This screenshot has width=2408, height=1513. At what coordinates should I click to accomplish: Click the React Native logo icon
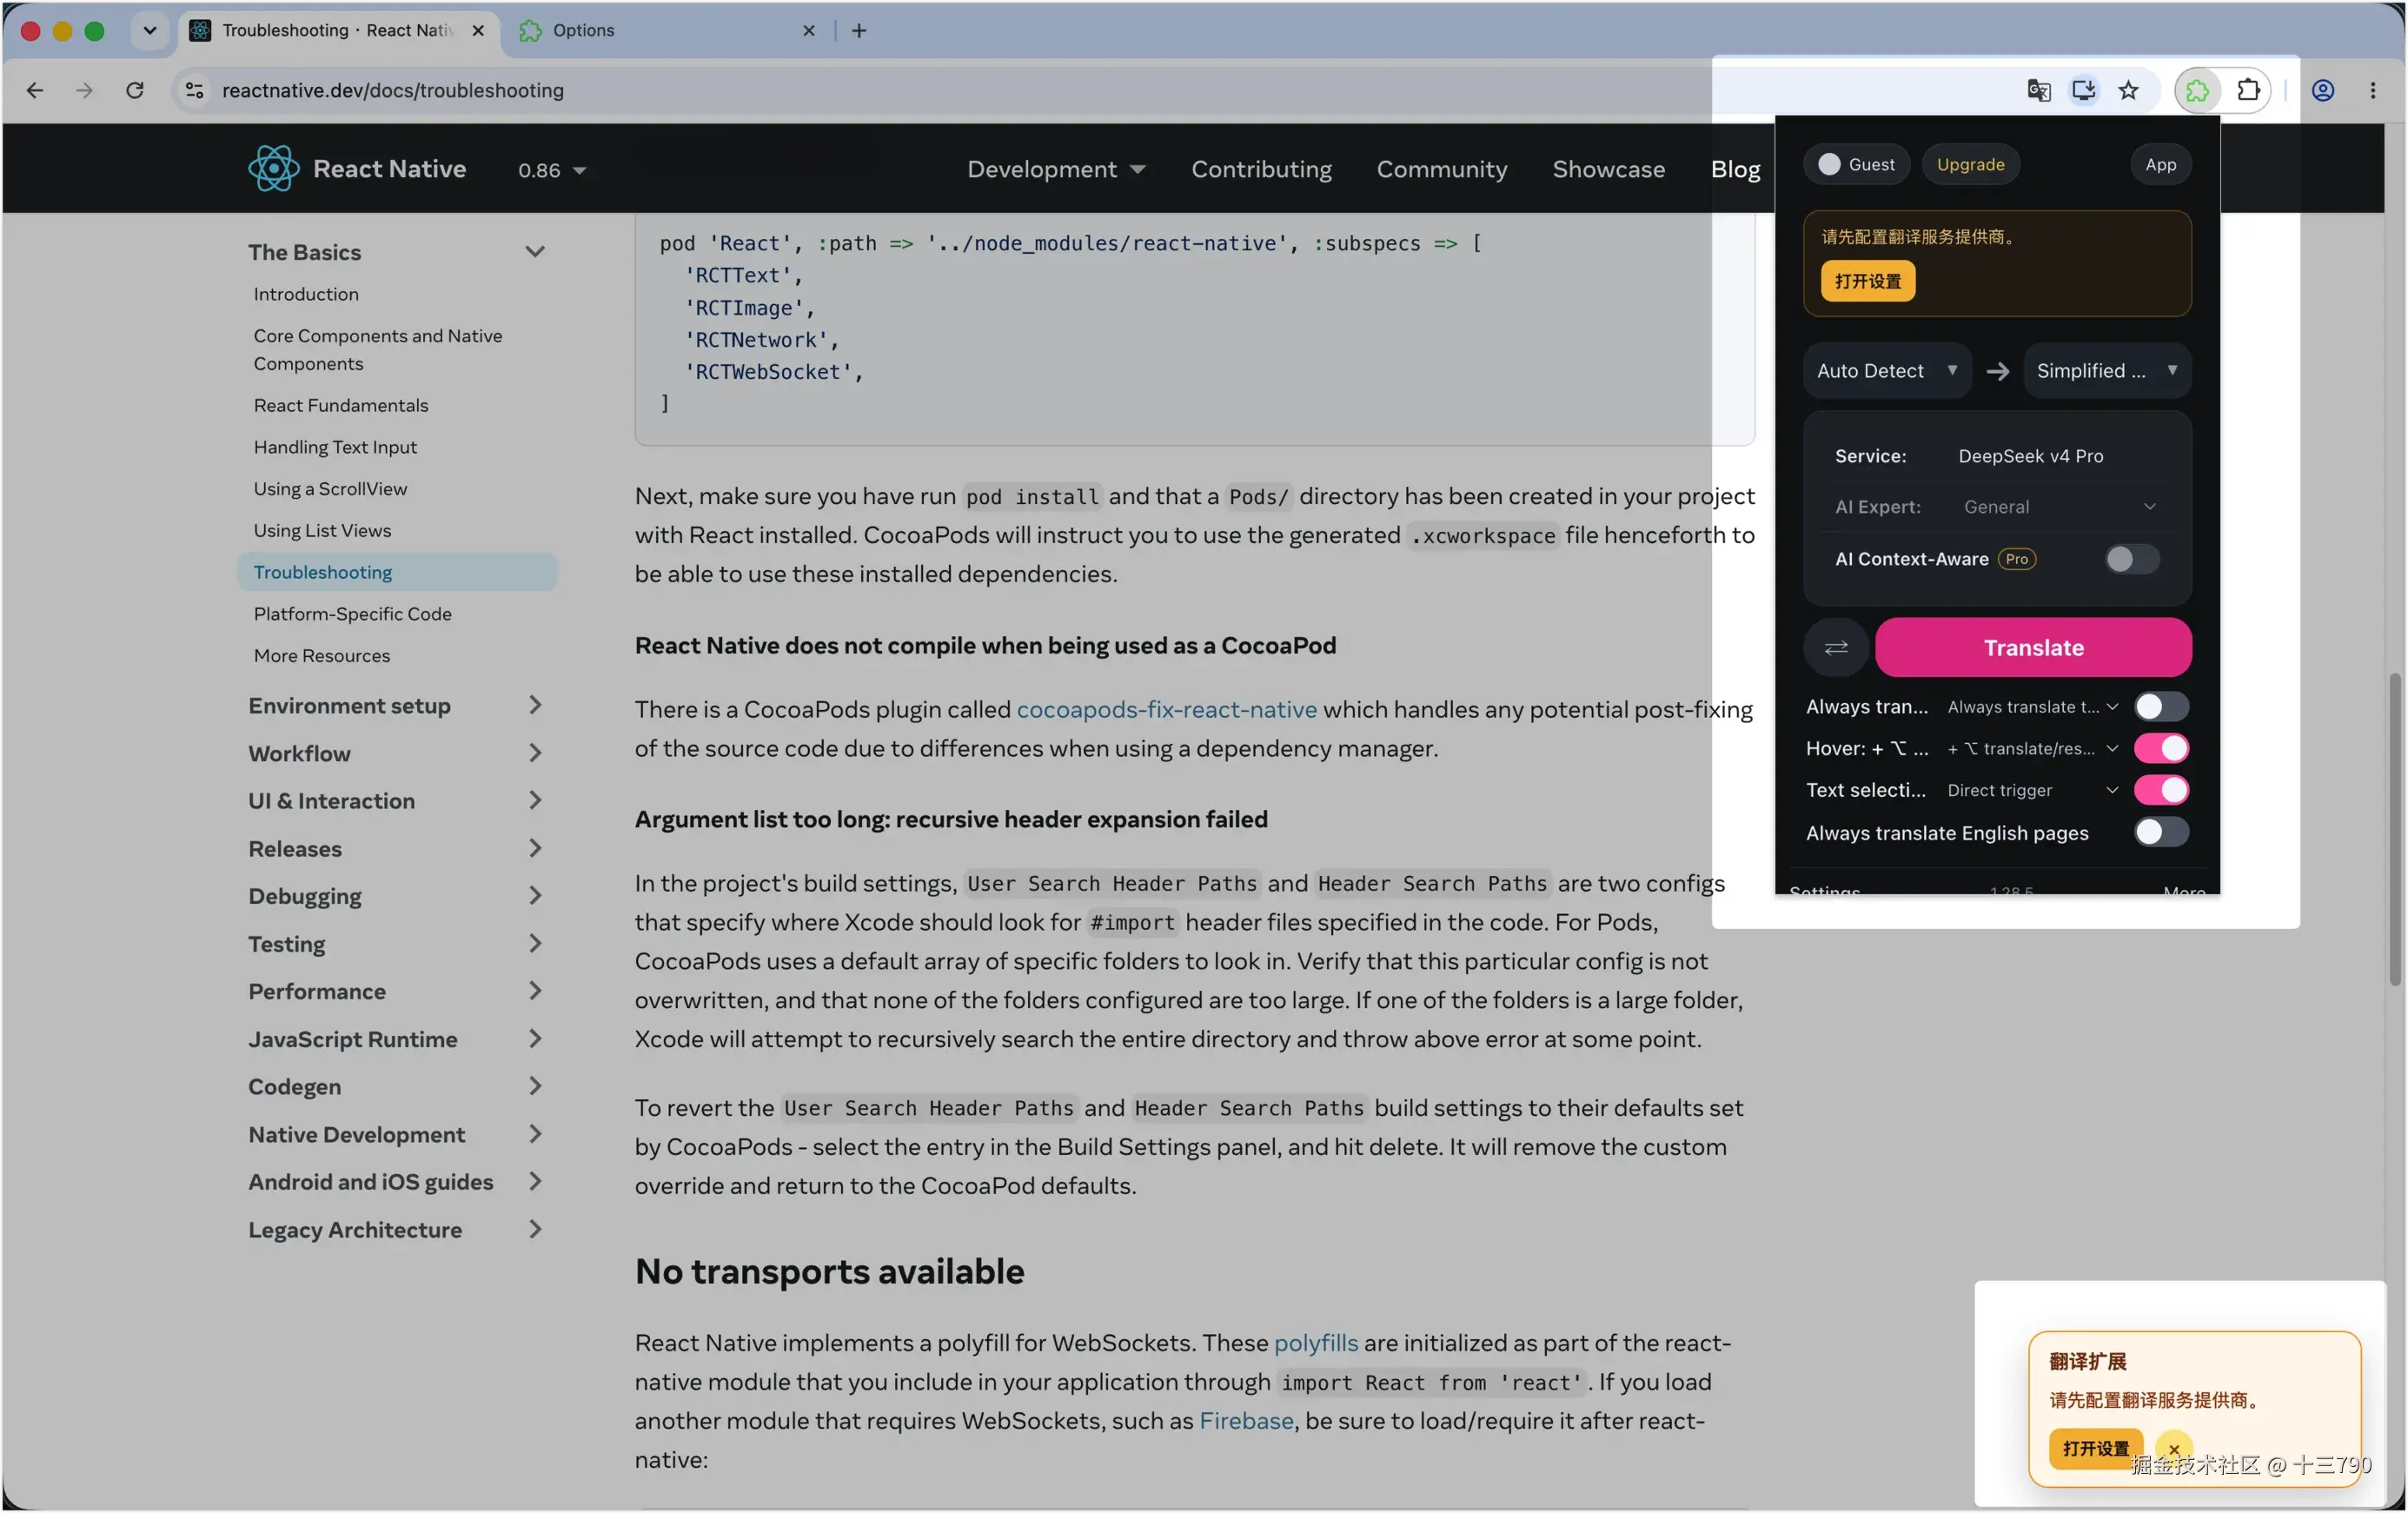coord(273,168)
